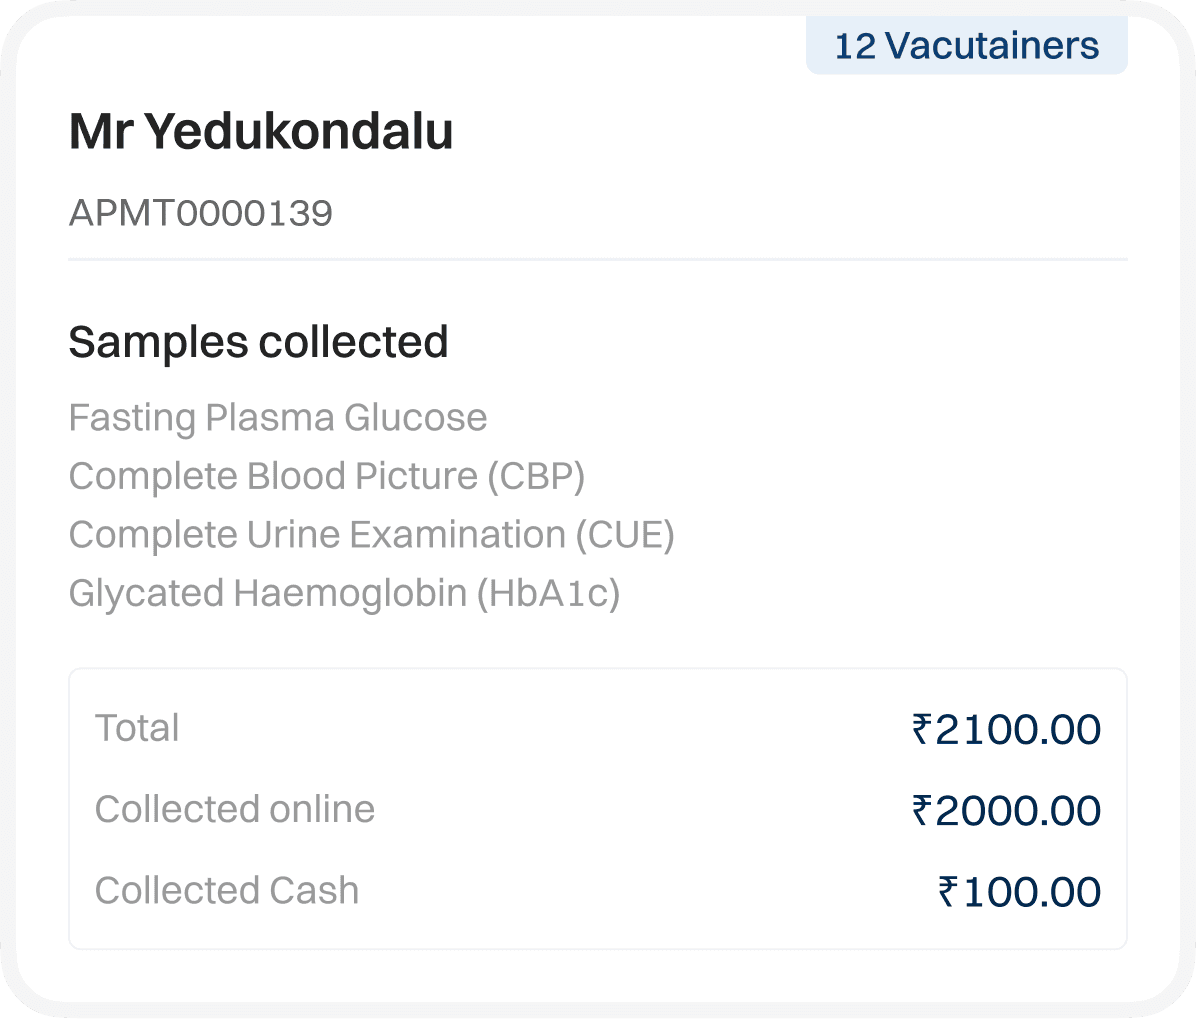Click the rupee symbol before 2000.00
Screen dimensions: 1196x1019
coord(922,810)
